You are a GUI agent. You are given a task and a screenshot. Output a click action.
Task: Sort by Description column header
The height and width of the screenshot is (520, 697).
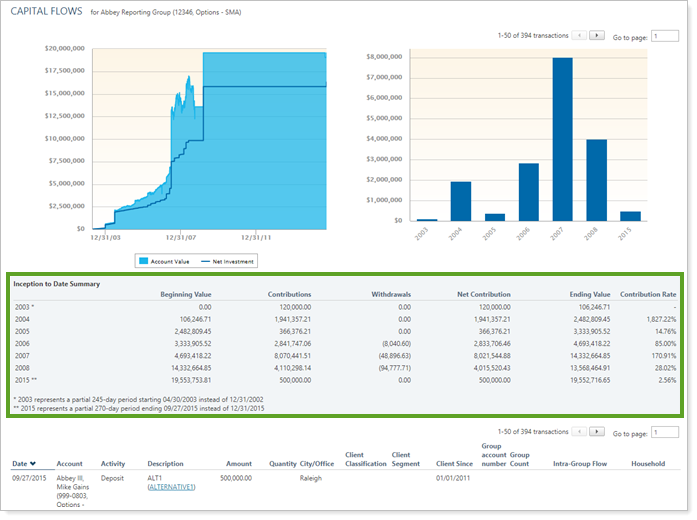(x=166, y=464)
